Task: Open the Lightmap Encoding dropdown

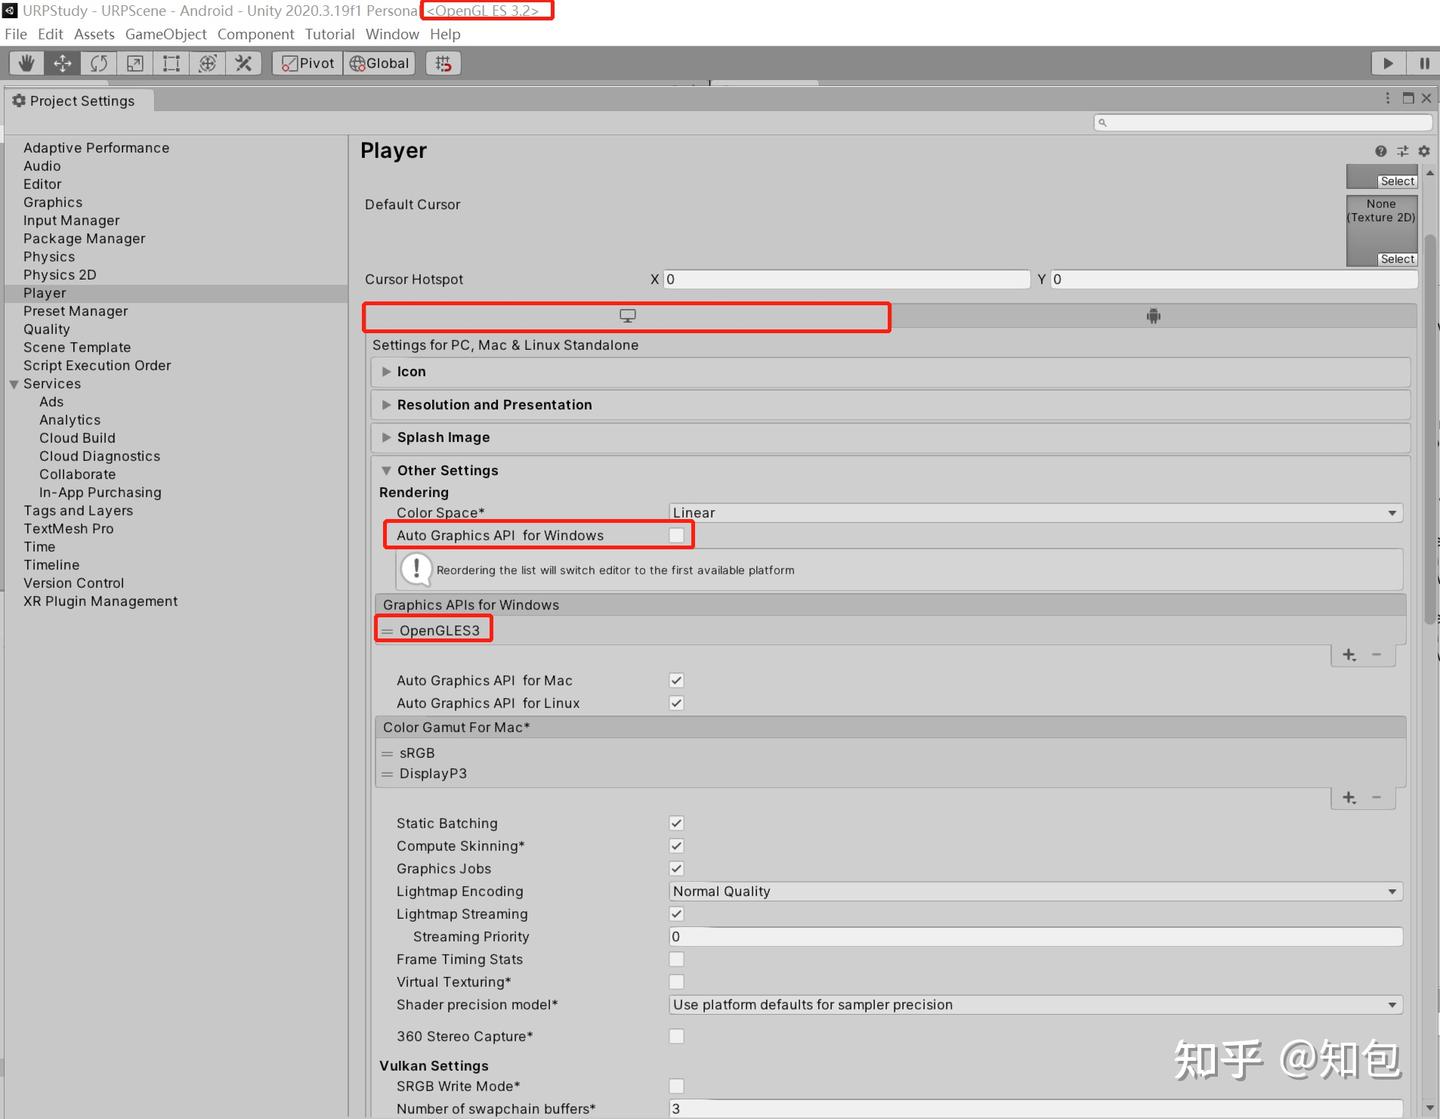Action: 1035,891
